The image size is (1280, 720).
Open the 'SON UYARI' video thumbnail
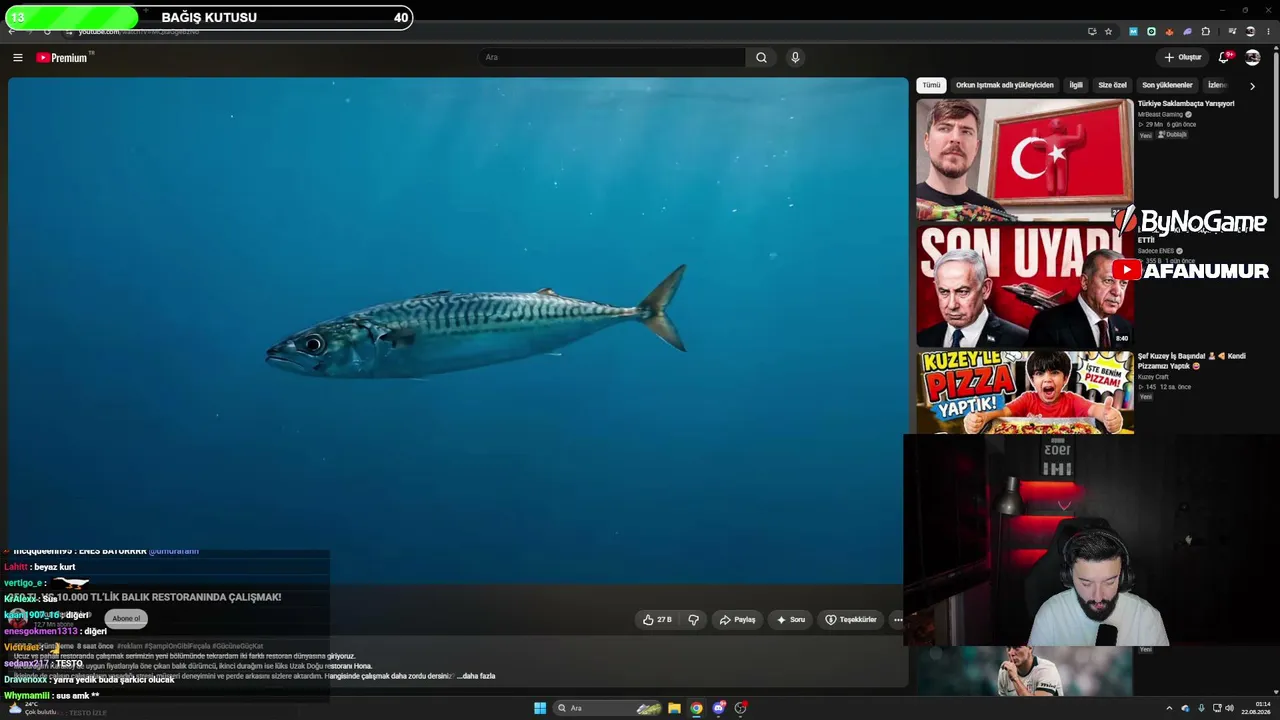pos(1025,286)
